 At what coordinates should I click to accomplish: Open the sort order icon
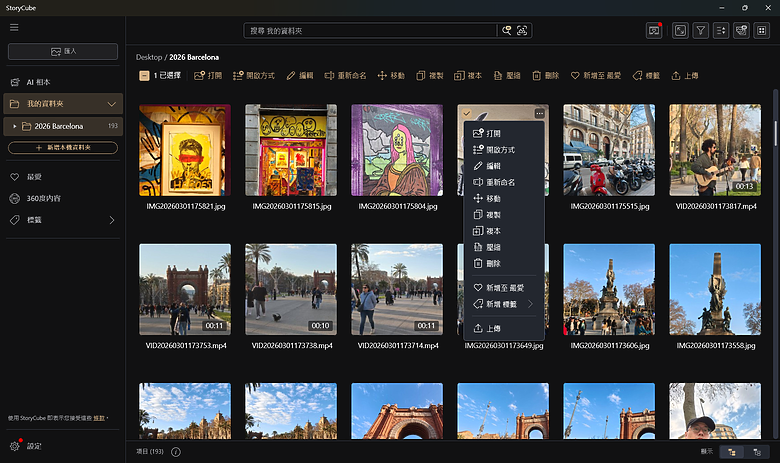(x=721, y=31)
